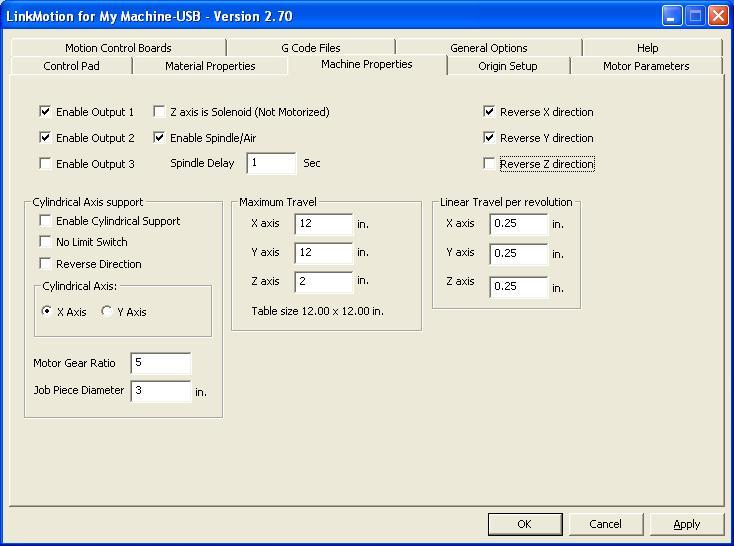This screenshot has height=546, width=734.
Task: Click Cancel to discard changes
Action: (605, 524)
